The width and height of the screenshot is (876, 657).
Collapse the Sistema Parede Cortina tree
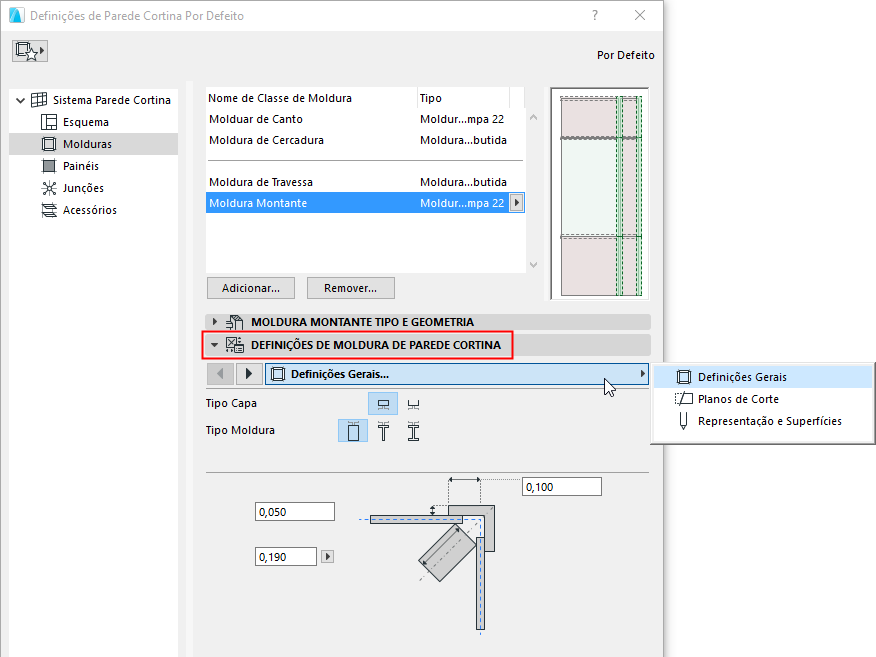point(21,101)
